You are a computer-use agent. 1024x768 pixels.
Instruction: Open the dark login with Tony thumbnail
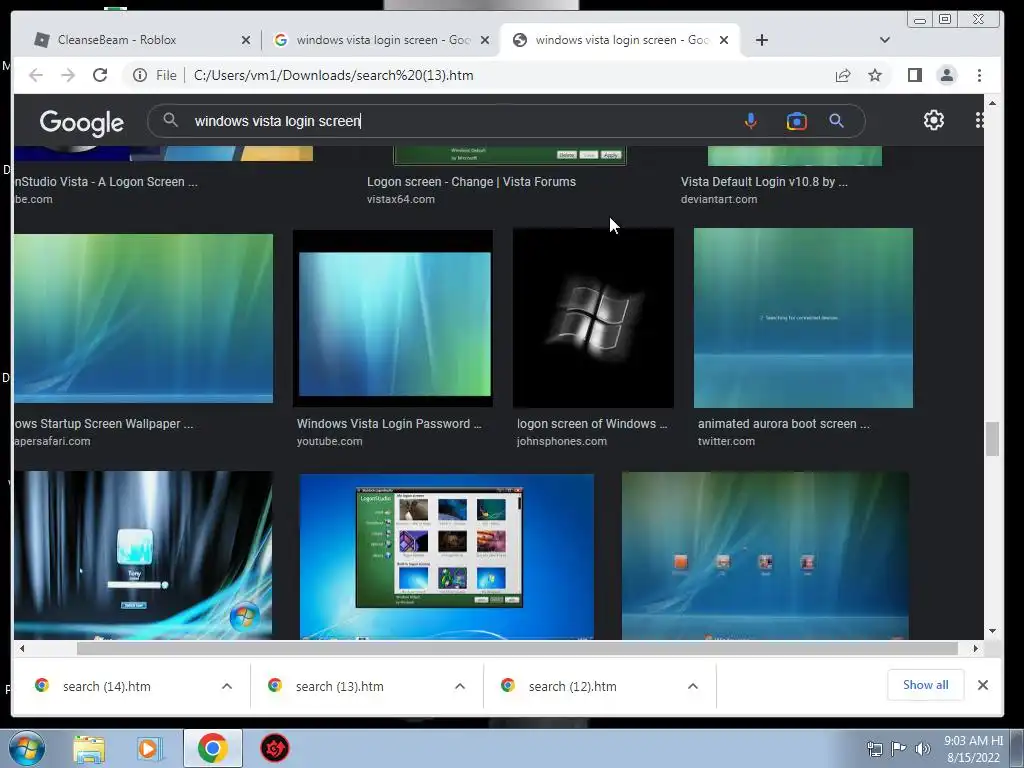coord(143,555)
